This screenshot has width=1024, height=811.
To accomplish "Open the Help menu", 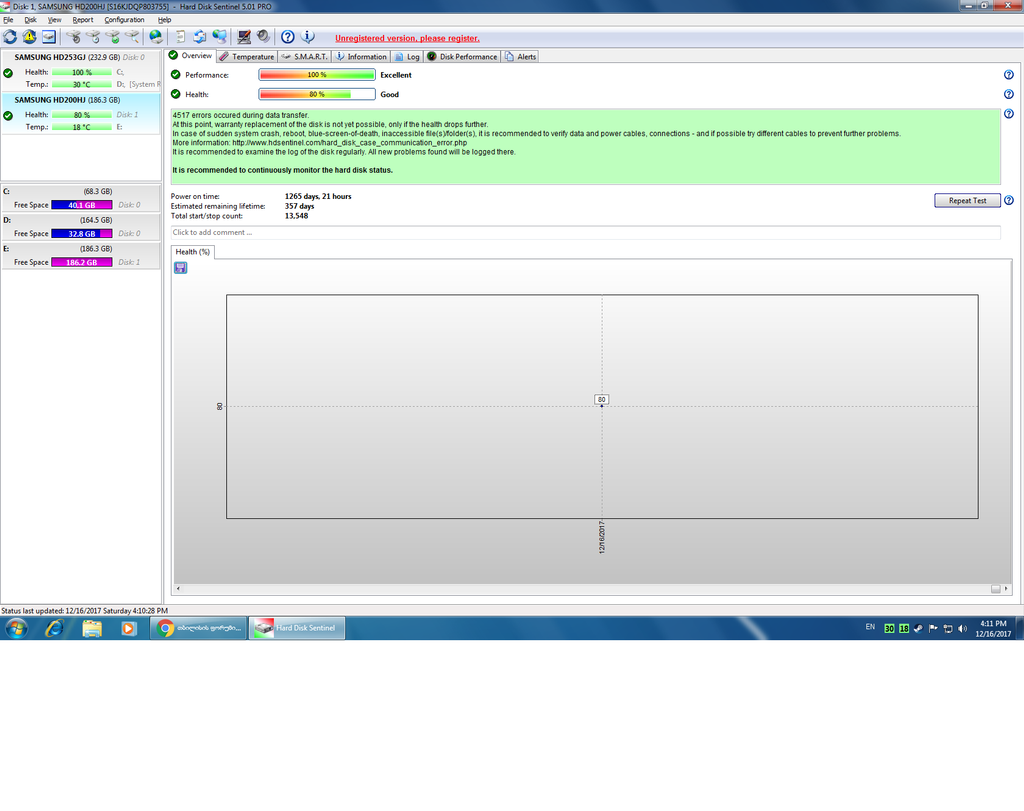I will pyautogui.click(x=165, y=20).
